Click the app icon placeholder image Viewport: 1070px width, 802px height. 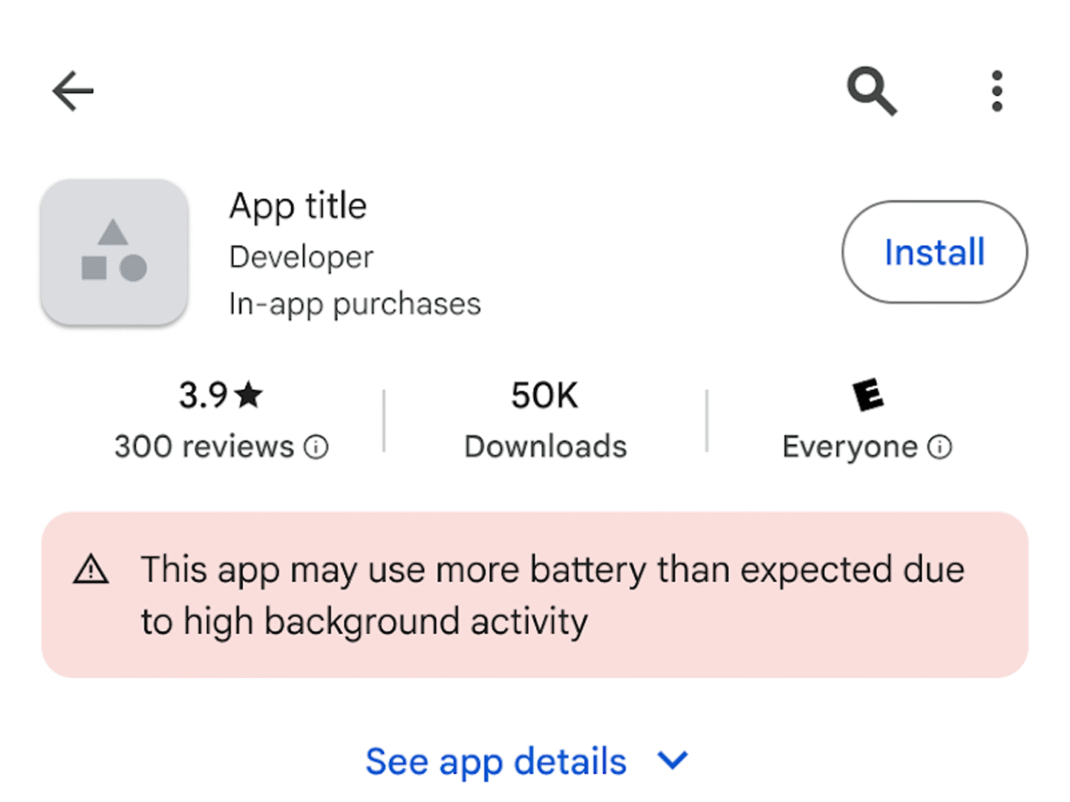(114, 252)
